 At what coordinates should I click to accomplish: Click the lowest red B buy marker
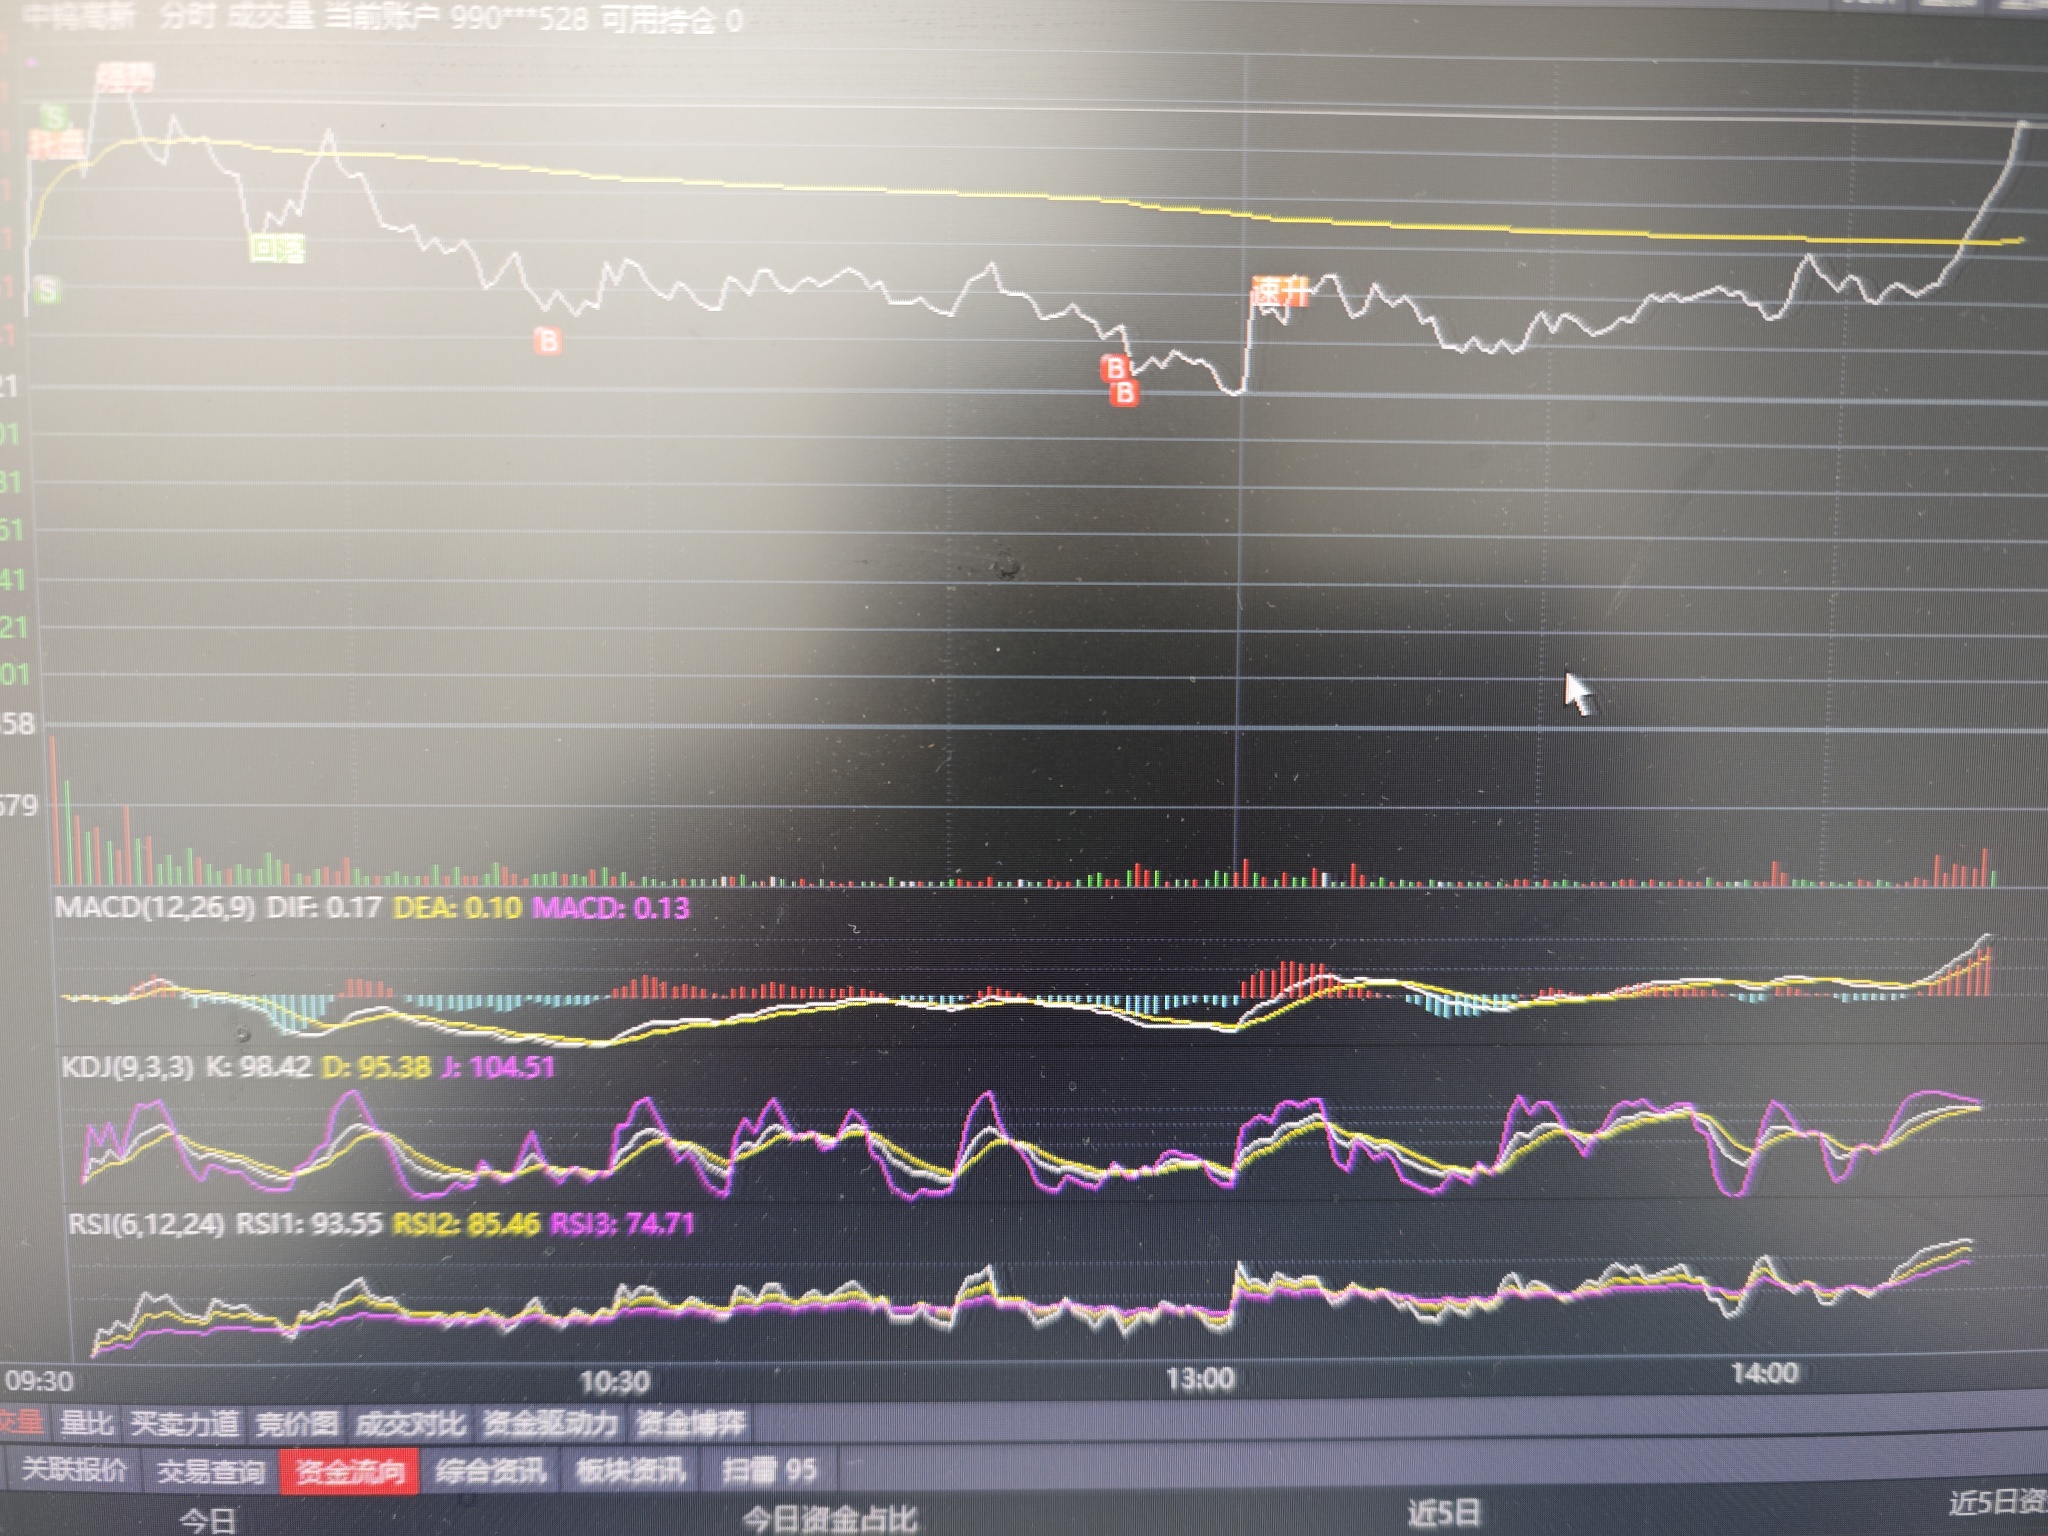pyautogui.click(x=1124, y=393)
